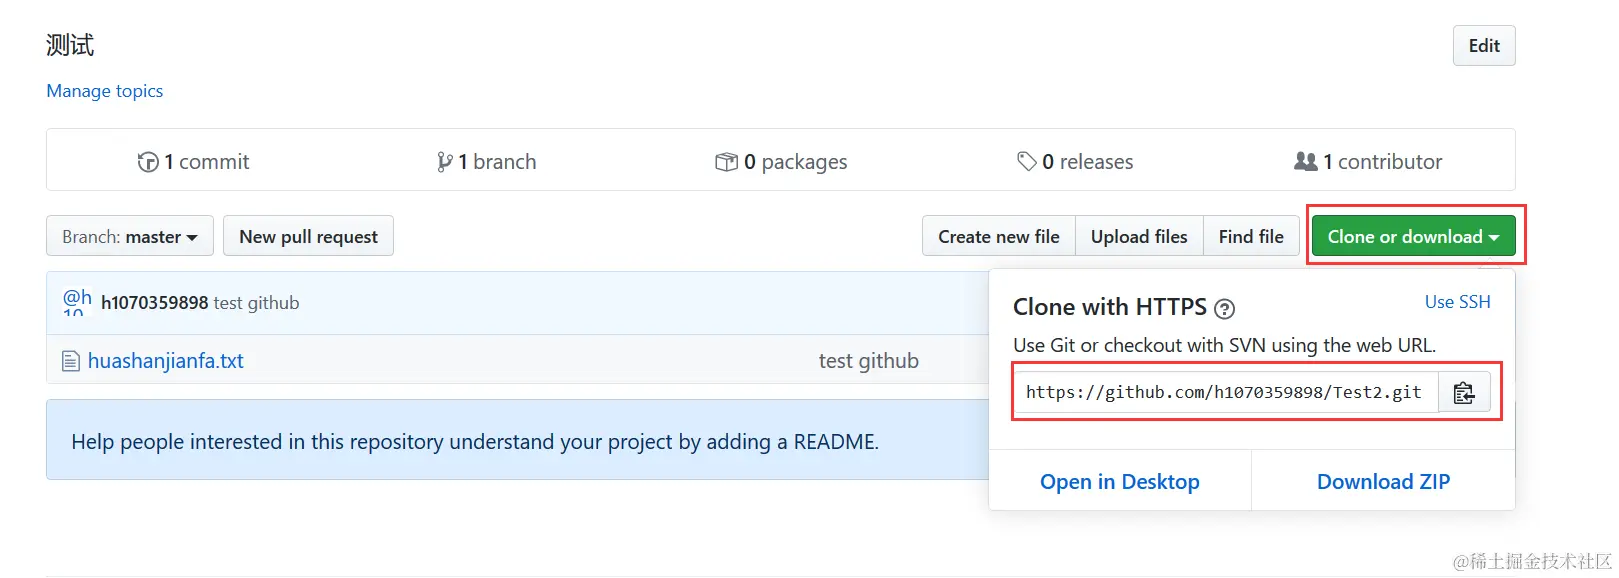Expand the Clone or download dropdown
The height and width of the screenshot is (578, 1619).
coord(1412,237)
